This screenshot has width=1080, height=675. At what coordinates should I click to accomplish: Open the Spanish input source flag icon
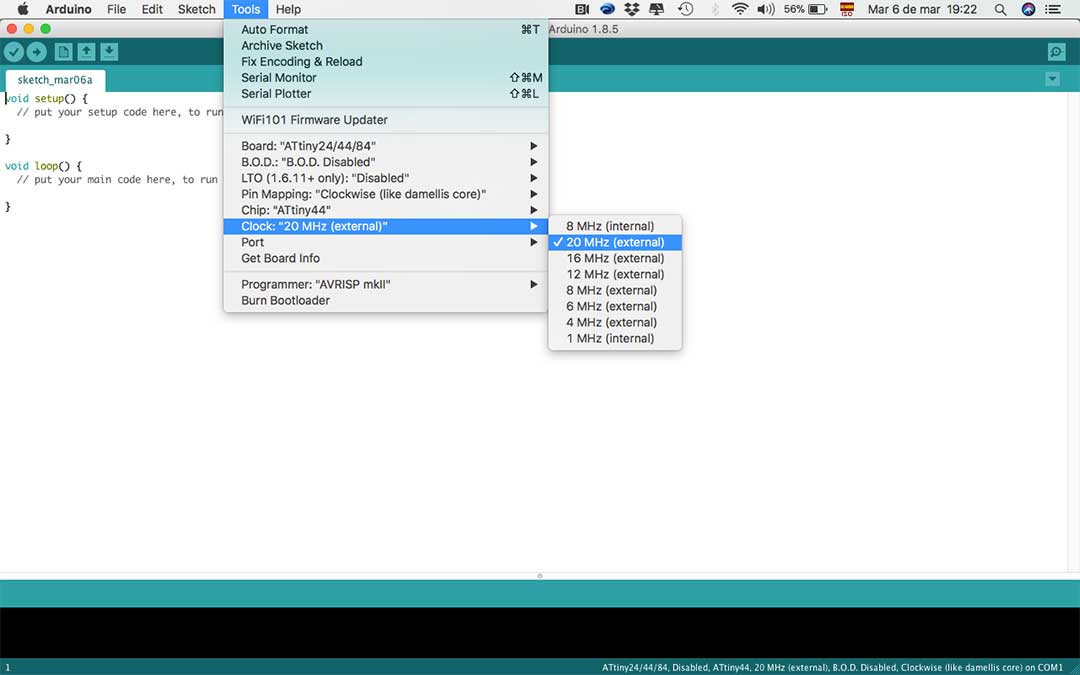point(847,9)
